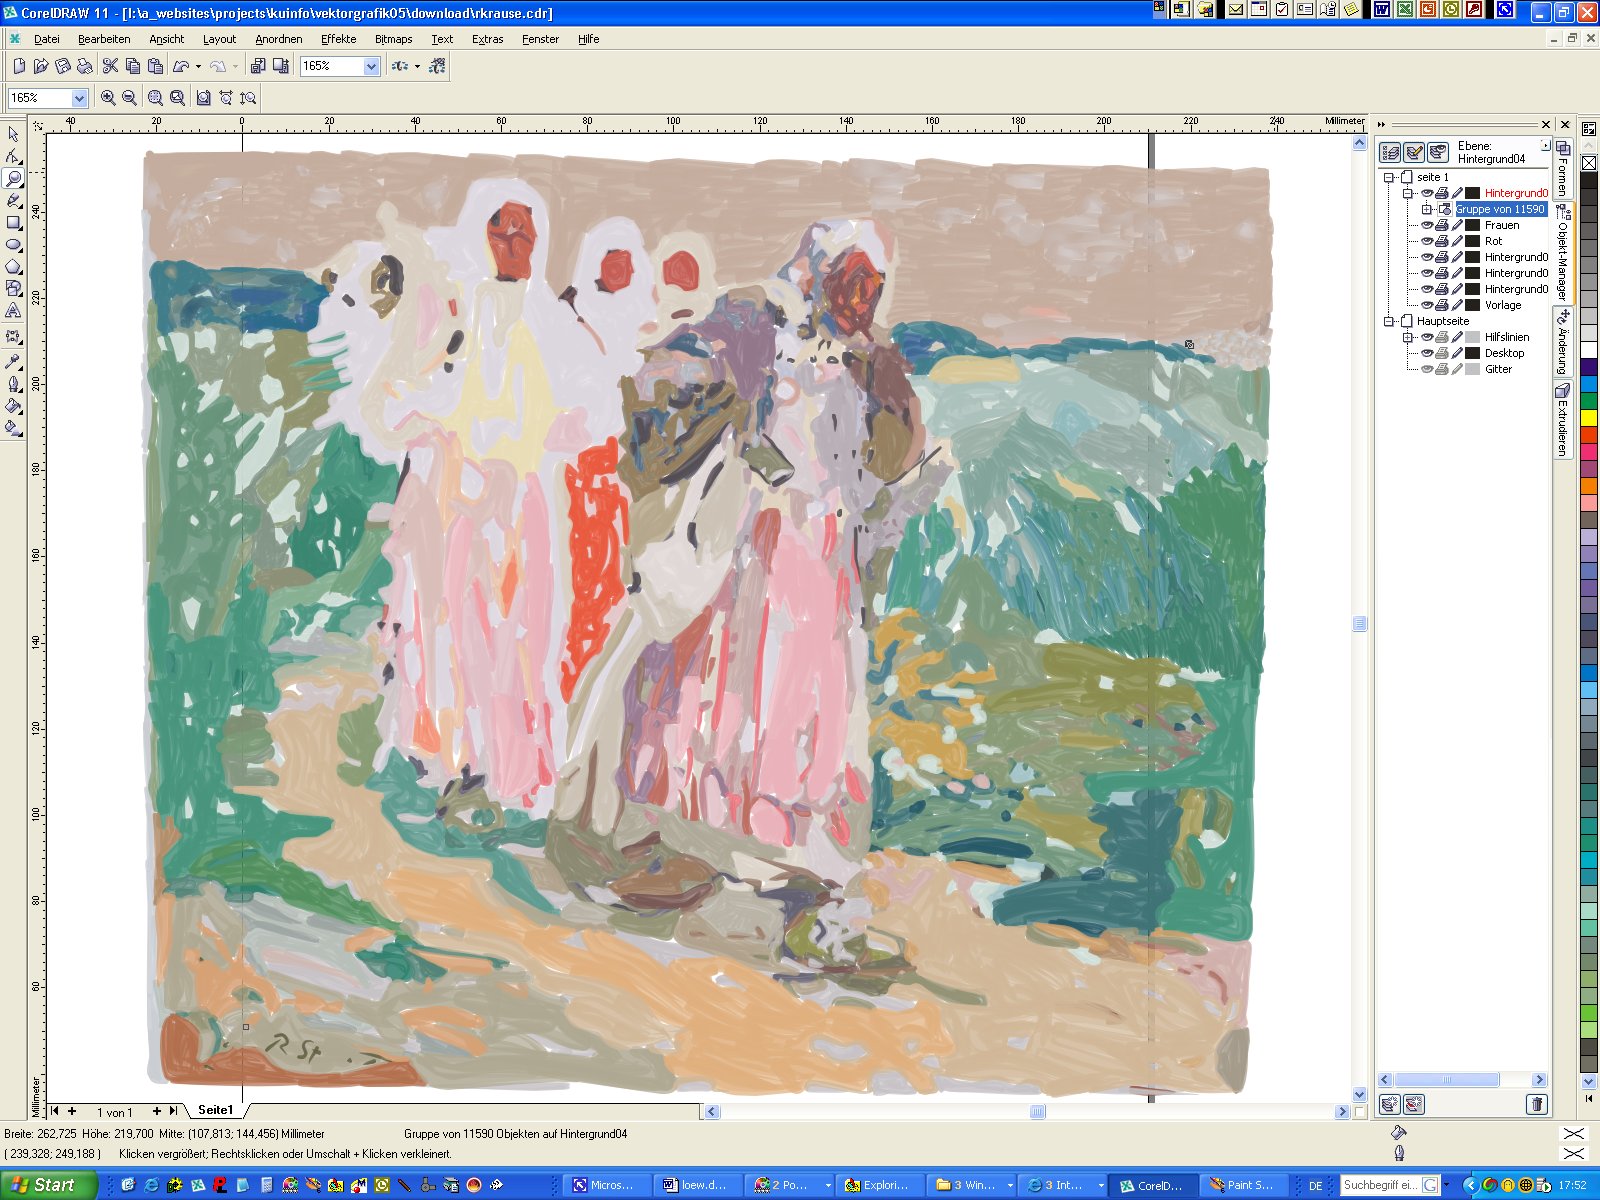This screenshot has height=1200, width=1600.
Task: Open the Datei menu
Action: point(47,39)
